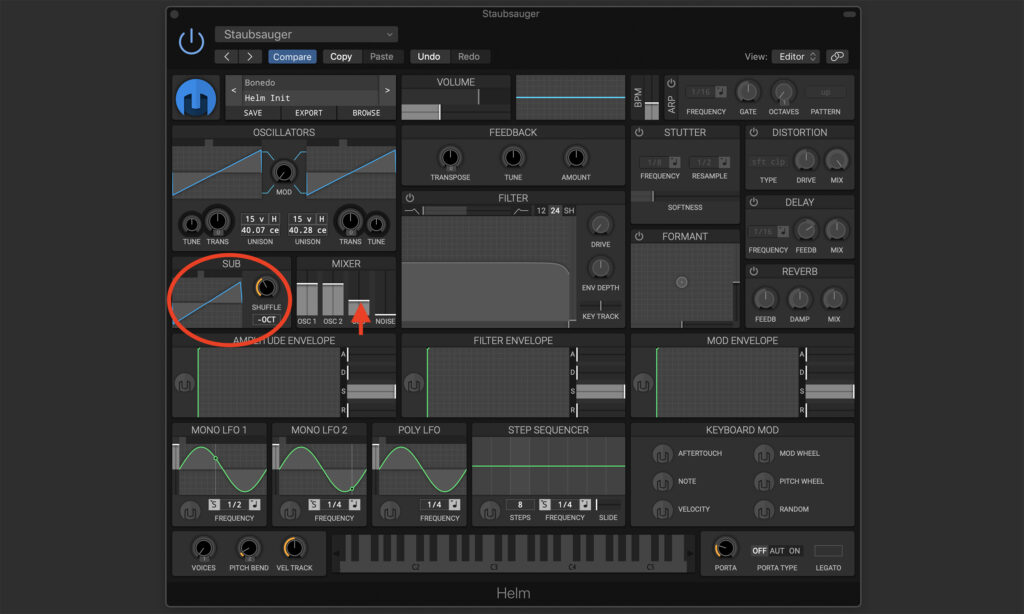Go to next preset with header right arrow
1024x614 pixels.
(x=249, y=57)
